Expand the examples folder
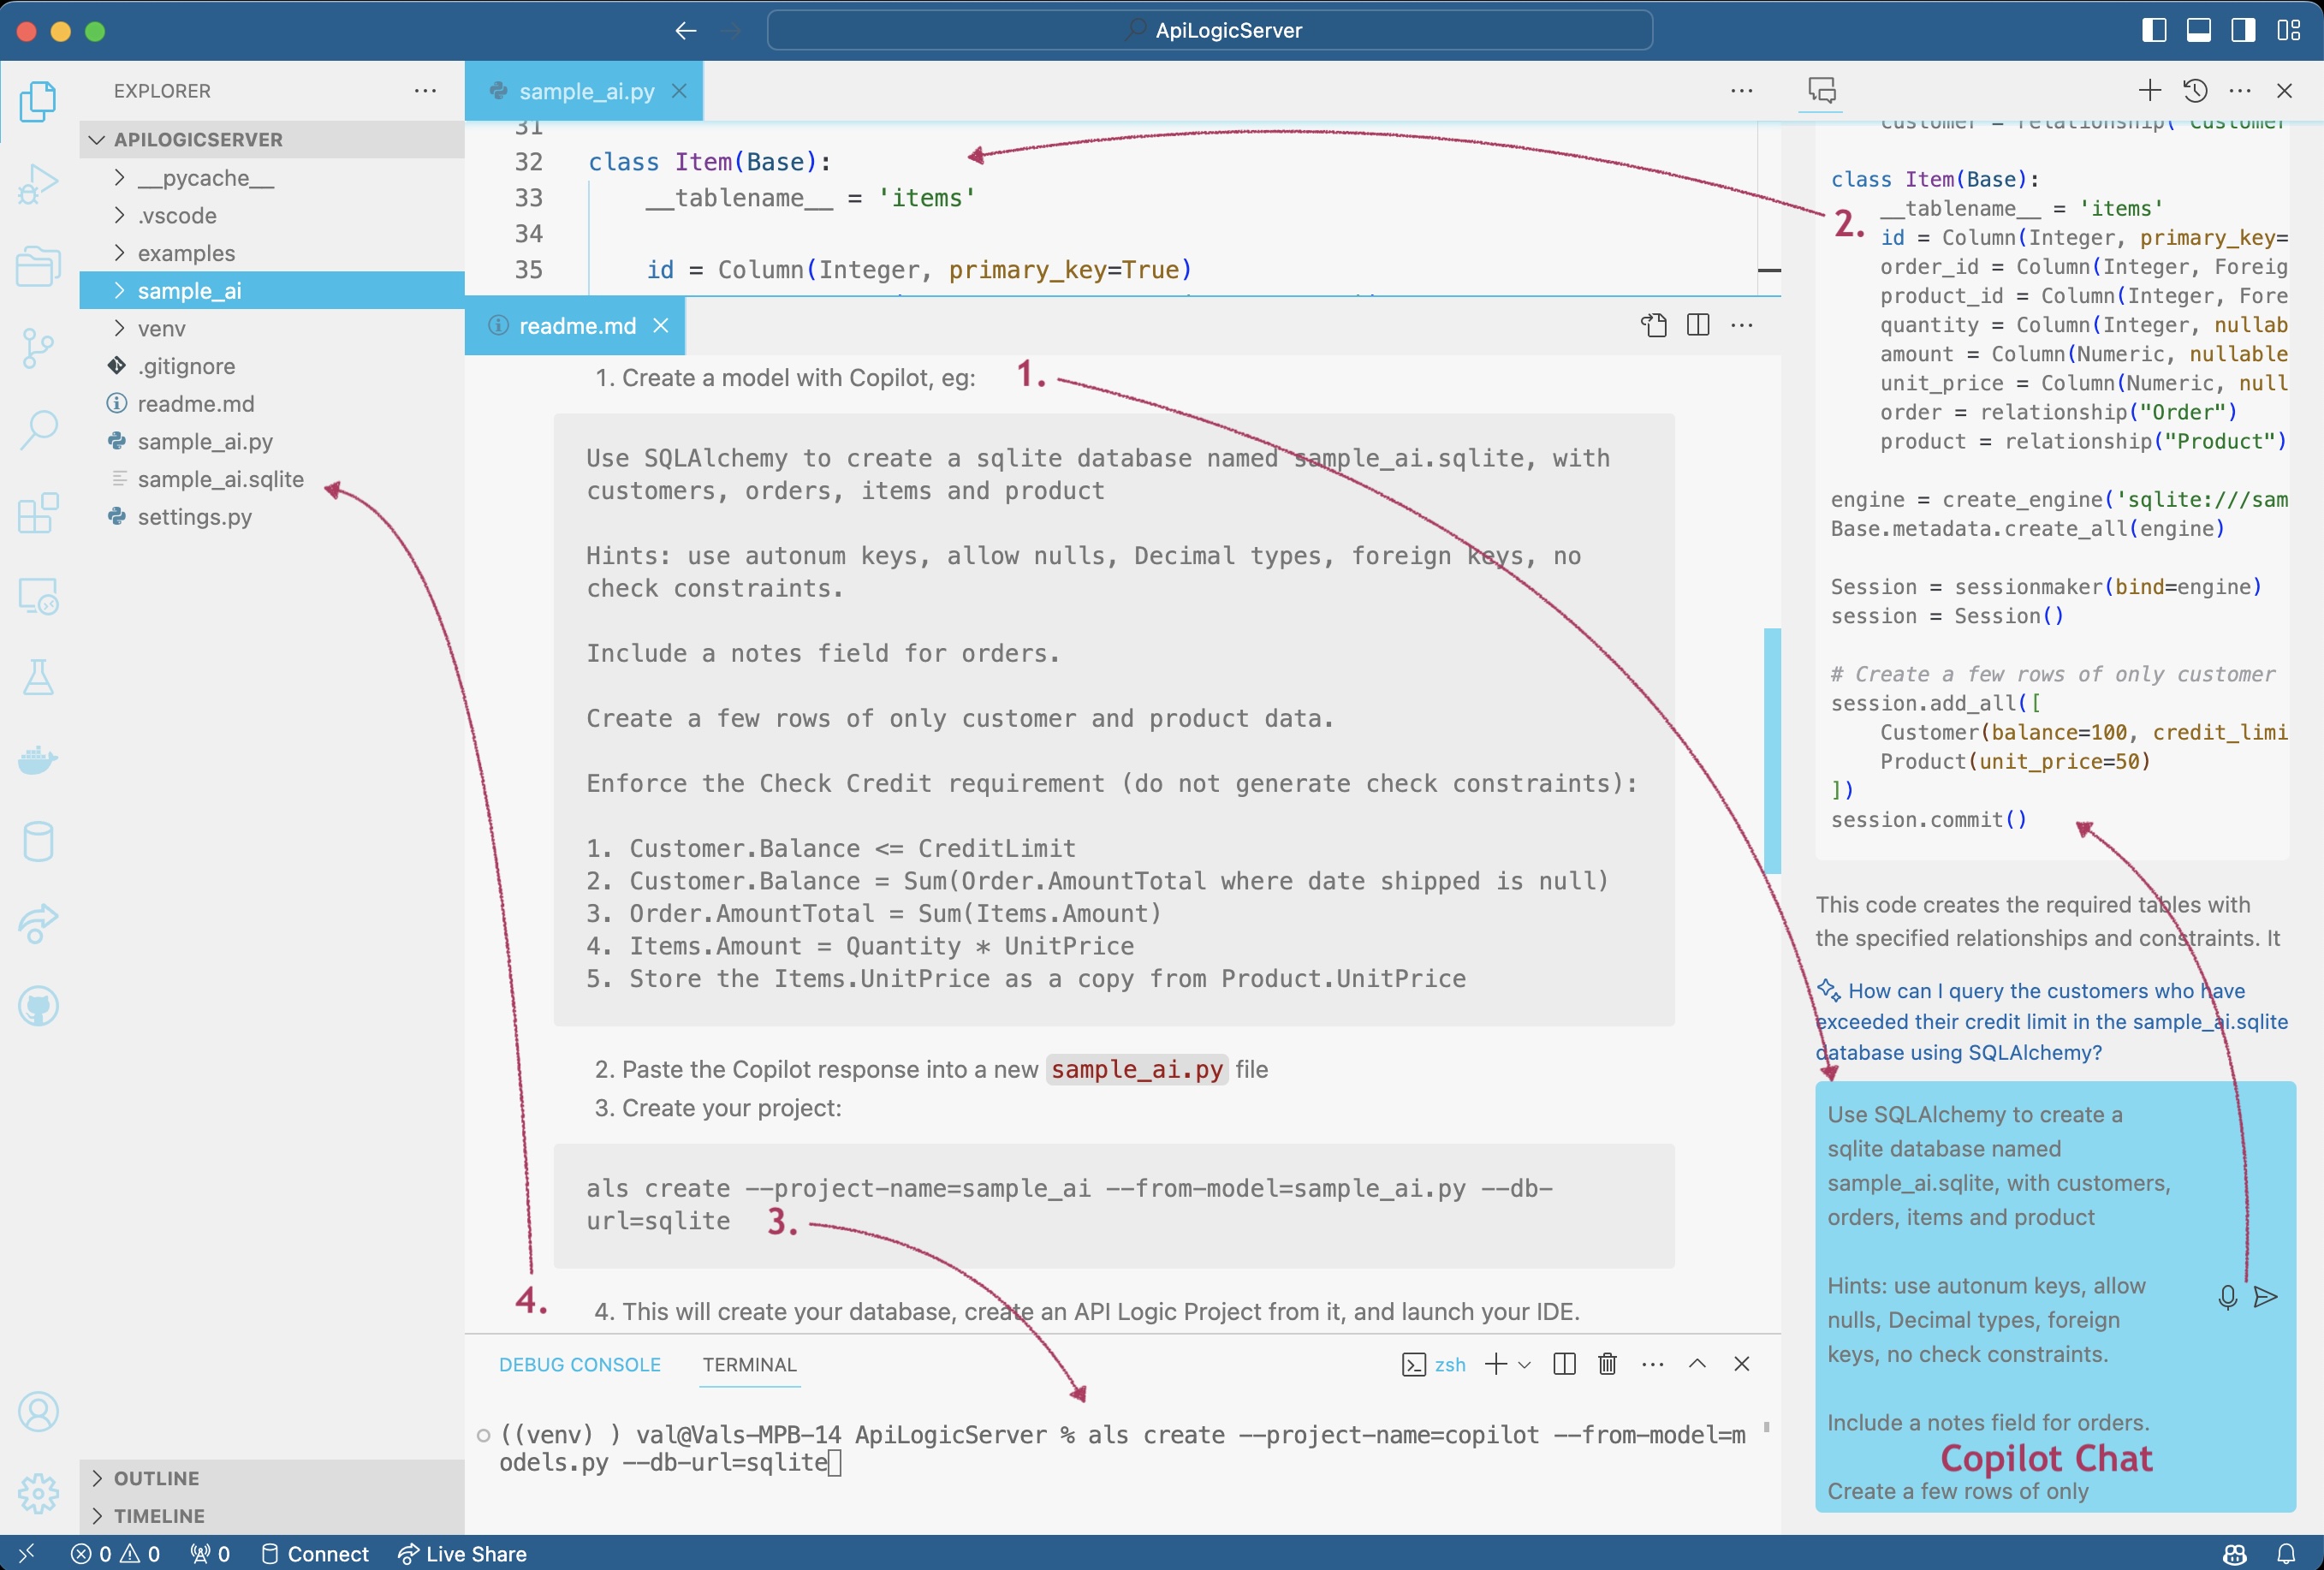Viewport: 2324px width, 1570px height. coord(186,253)
